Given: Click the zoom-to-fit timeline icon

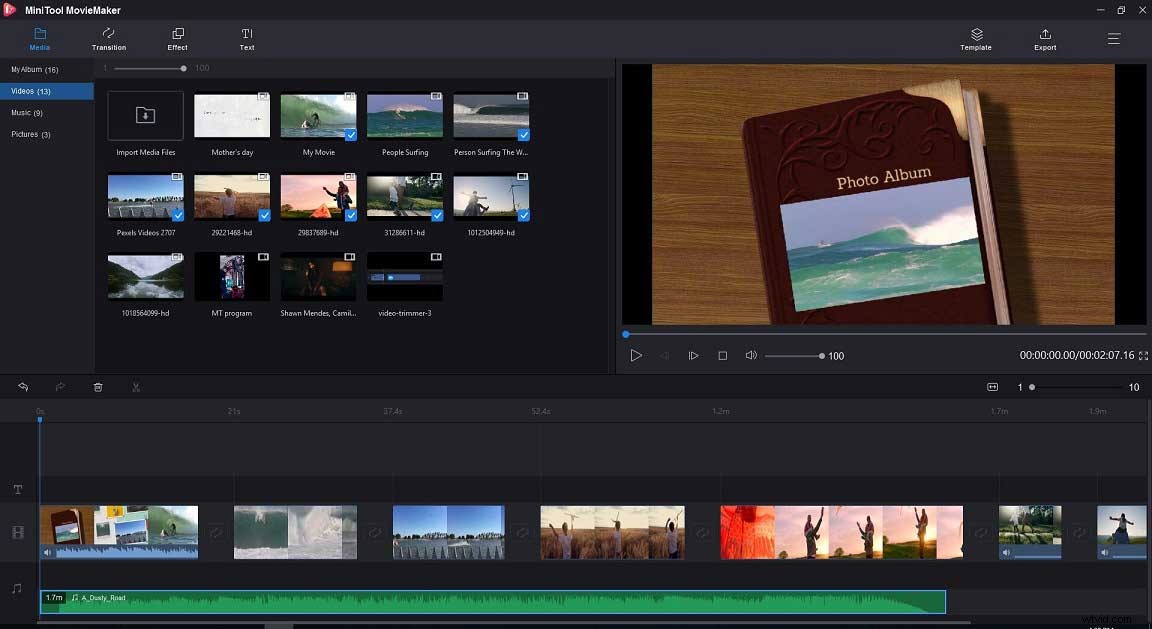Looking at the screenshot, I should pyautogui.click(x=993, y=387).
